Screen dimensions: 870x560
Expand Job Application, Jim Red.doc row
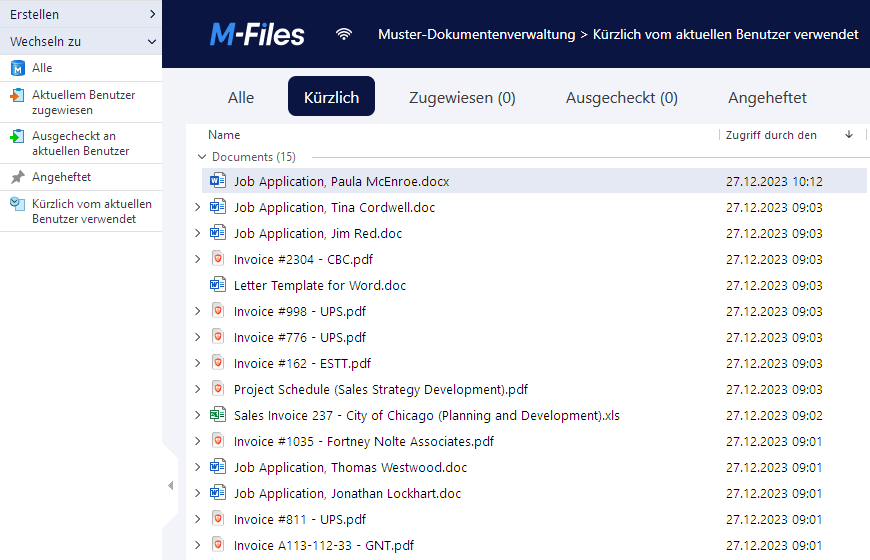pos(198,233)
